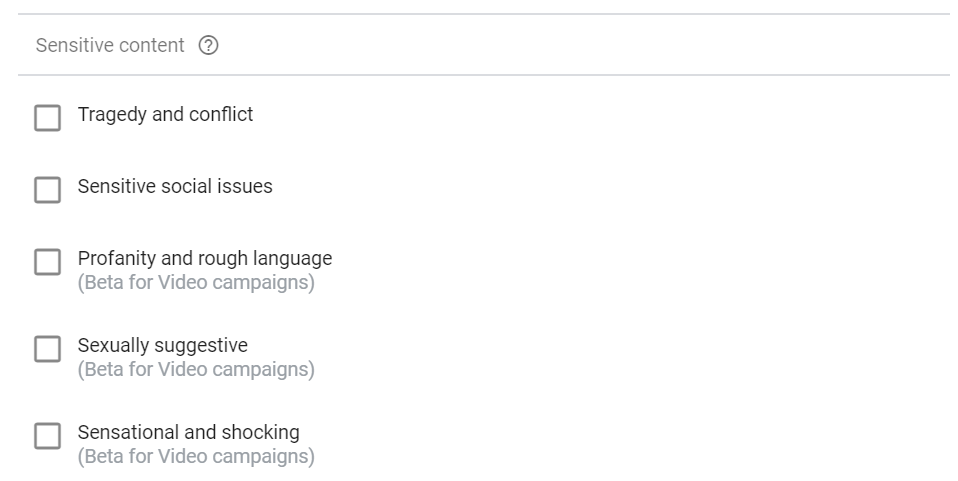Click the Sensational and shocking label

188,432
